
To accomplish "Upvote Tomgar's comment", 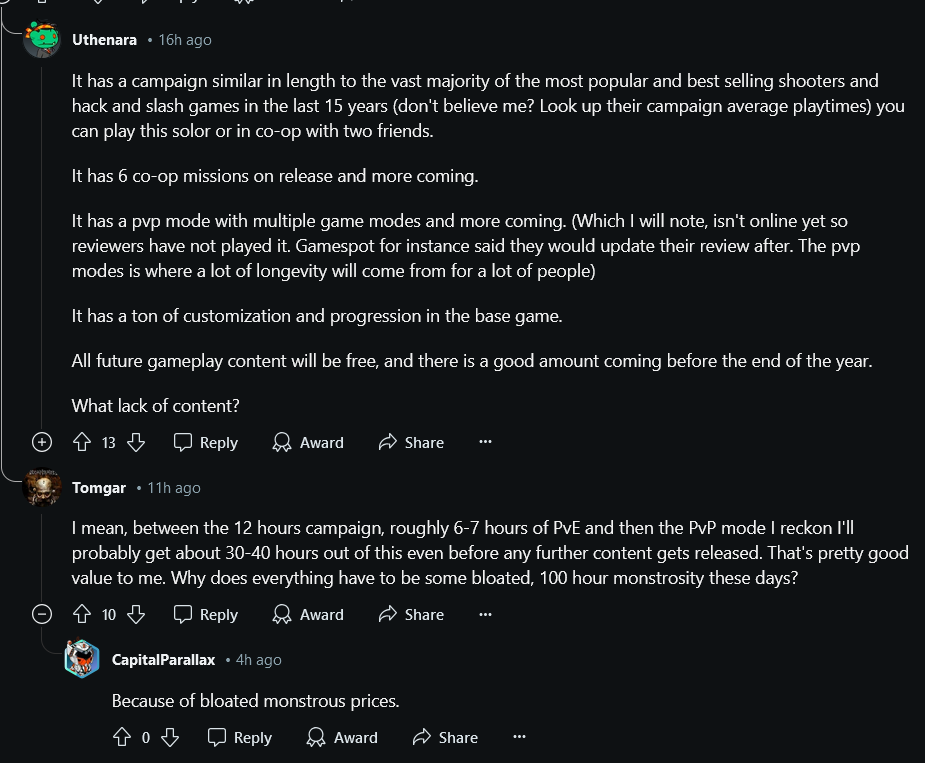I will 83,614.
